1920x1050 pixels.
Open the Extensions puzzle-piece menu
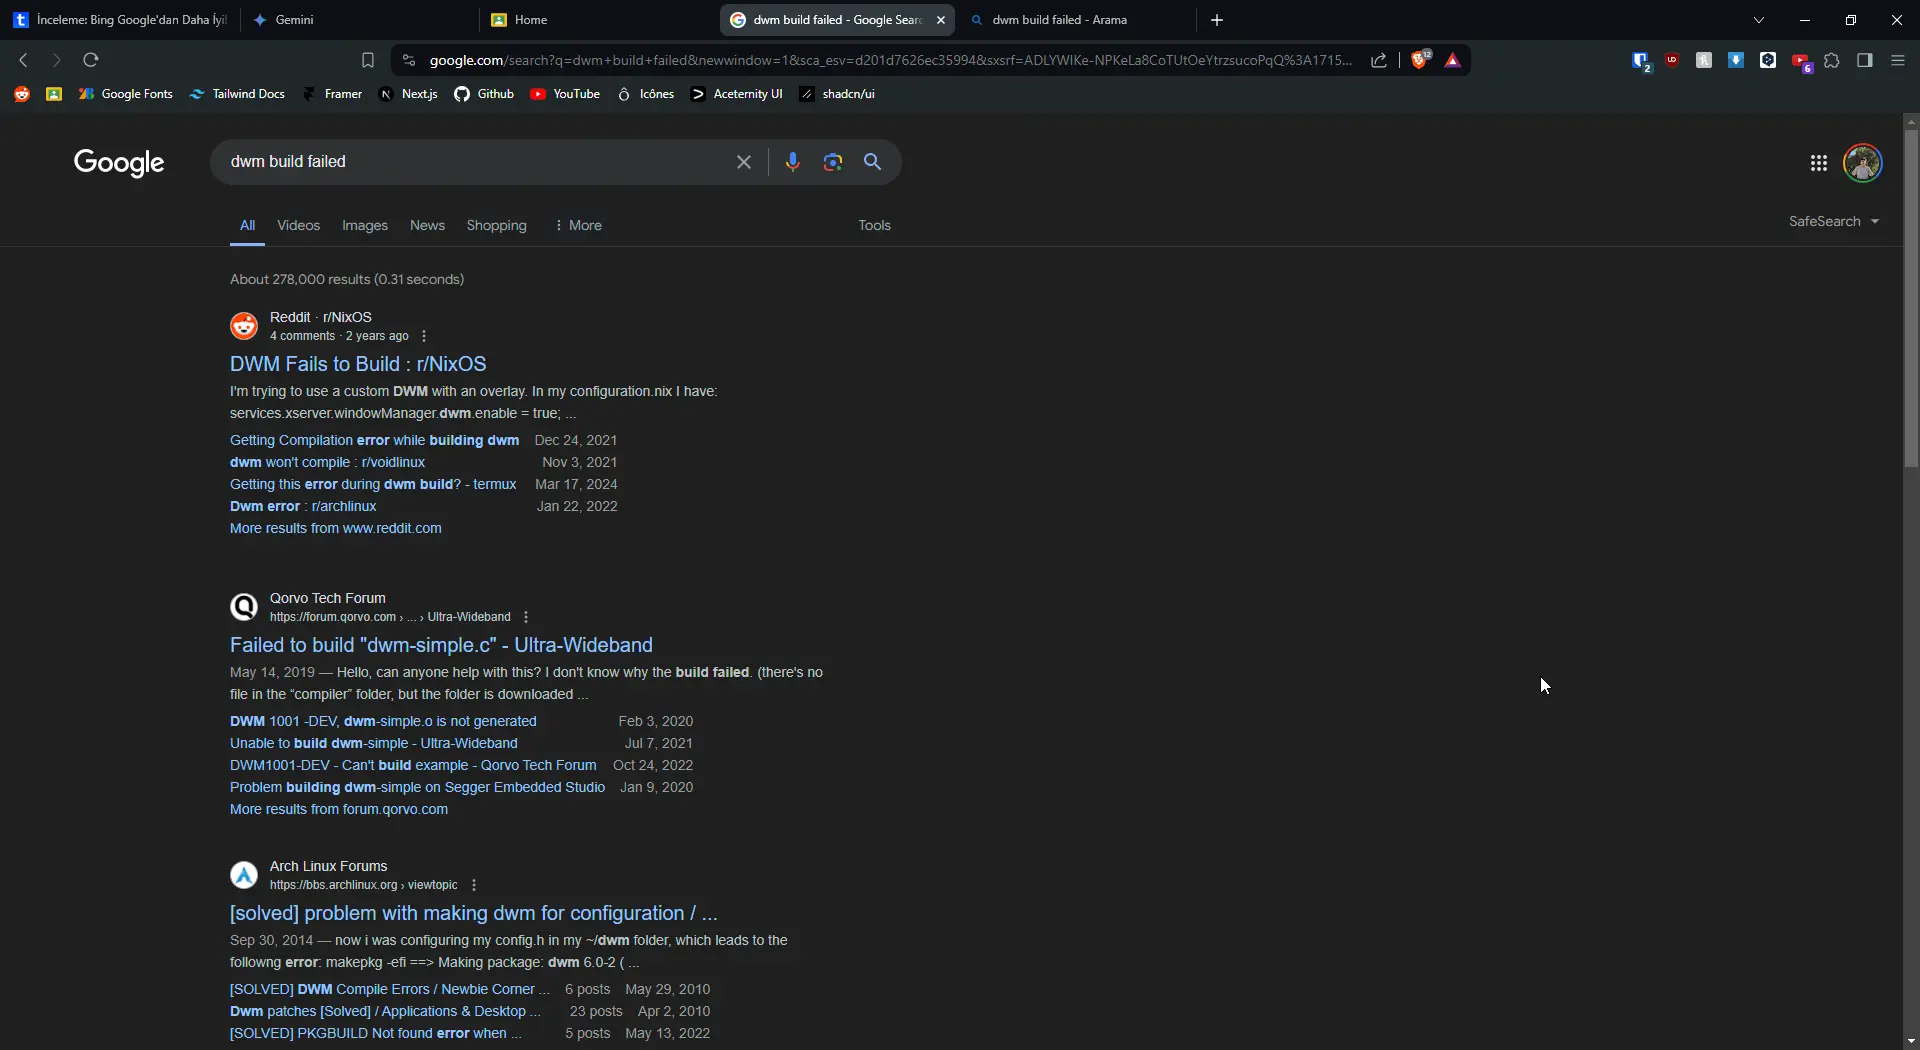[x=1832, y=60]
